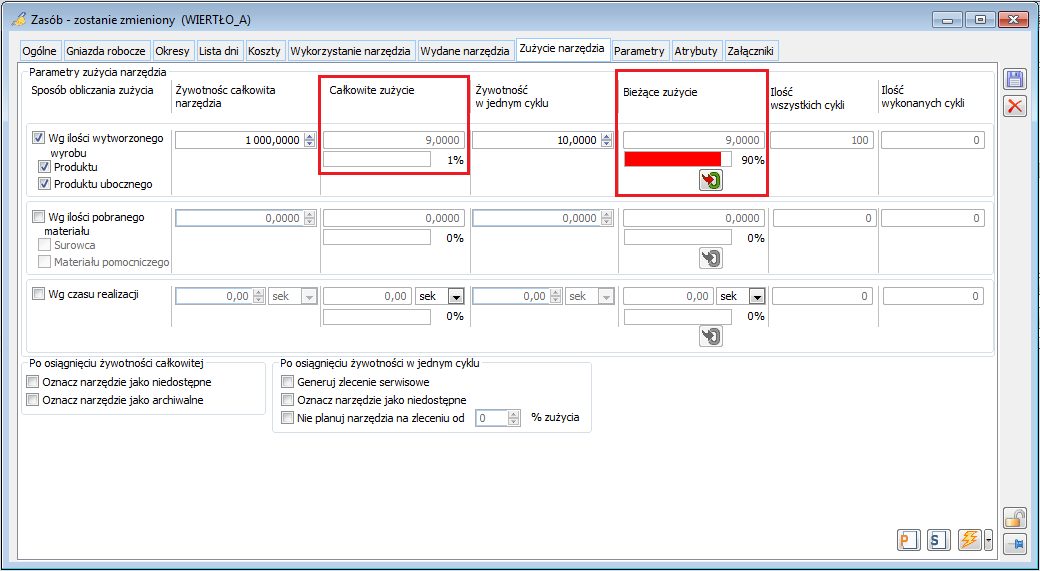Click the padlock icon at bottom right
1040x571 pixels.
(x=1015, y=517)
